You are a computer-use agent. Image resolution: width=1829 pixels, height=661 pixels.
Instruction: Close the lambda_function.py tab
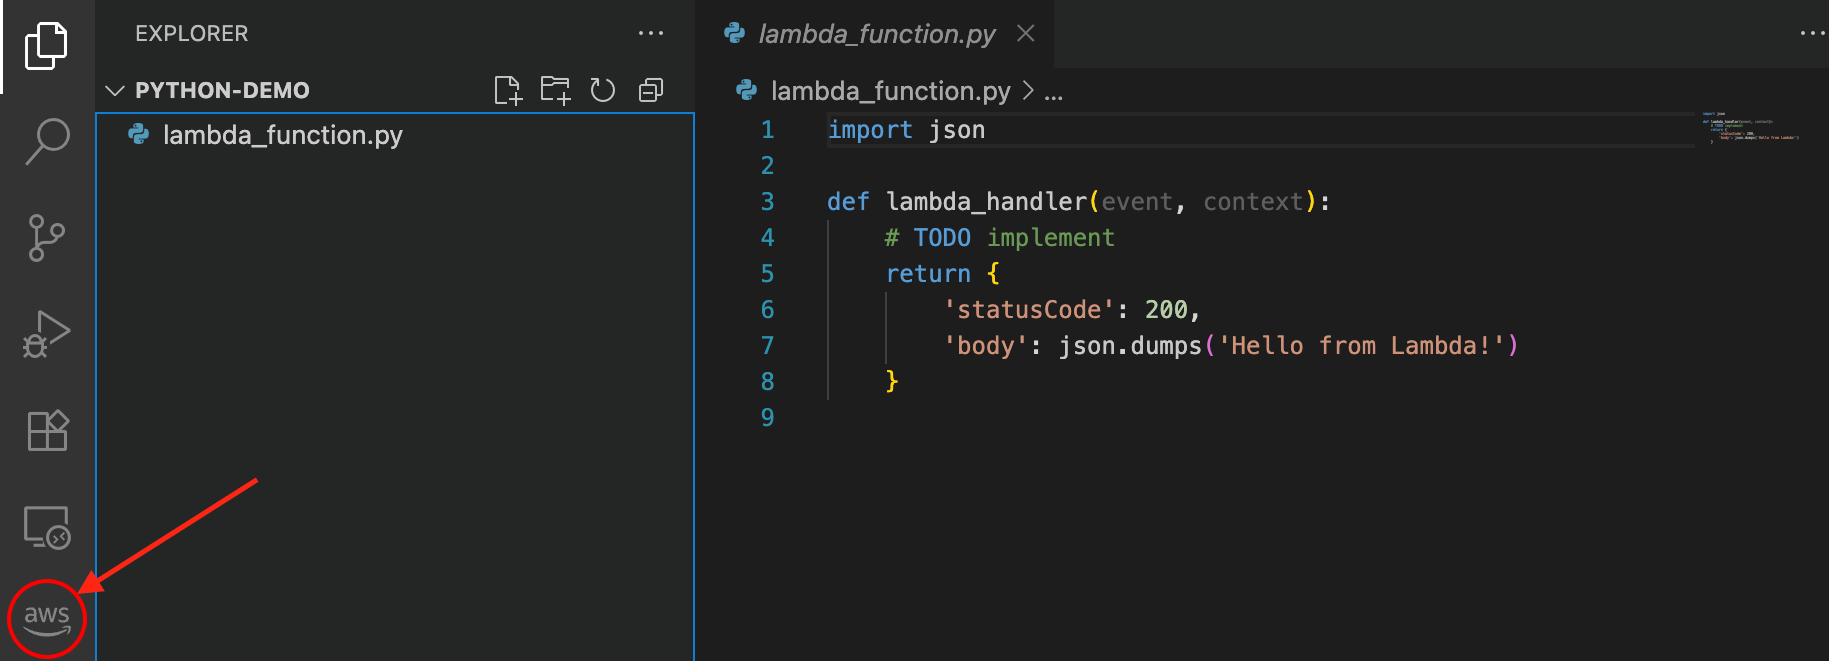1025,33
